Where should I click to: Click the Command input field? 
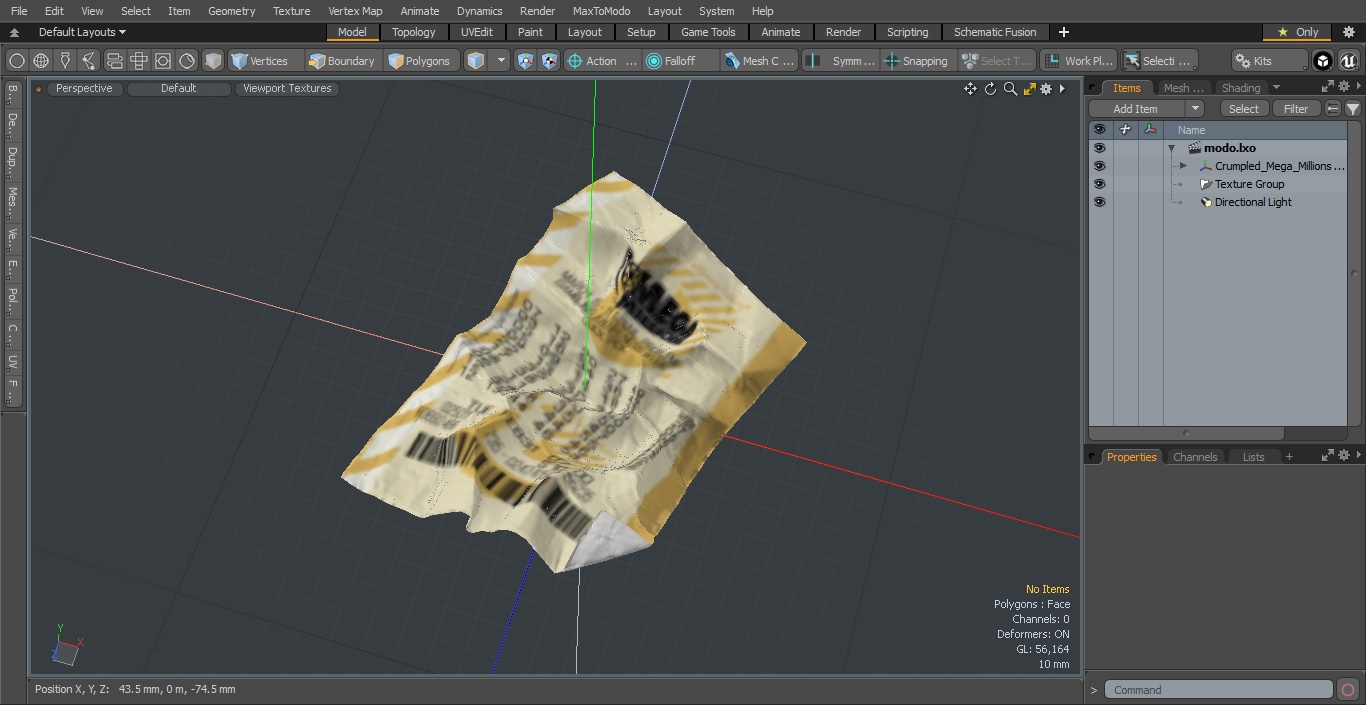click(x=1219, y=690)
